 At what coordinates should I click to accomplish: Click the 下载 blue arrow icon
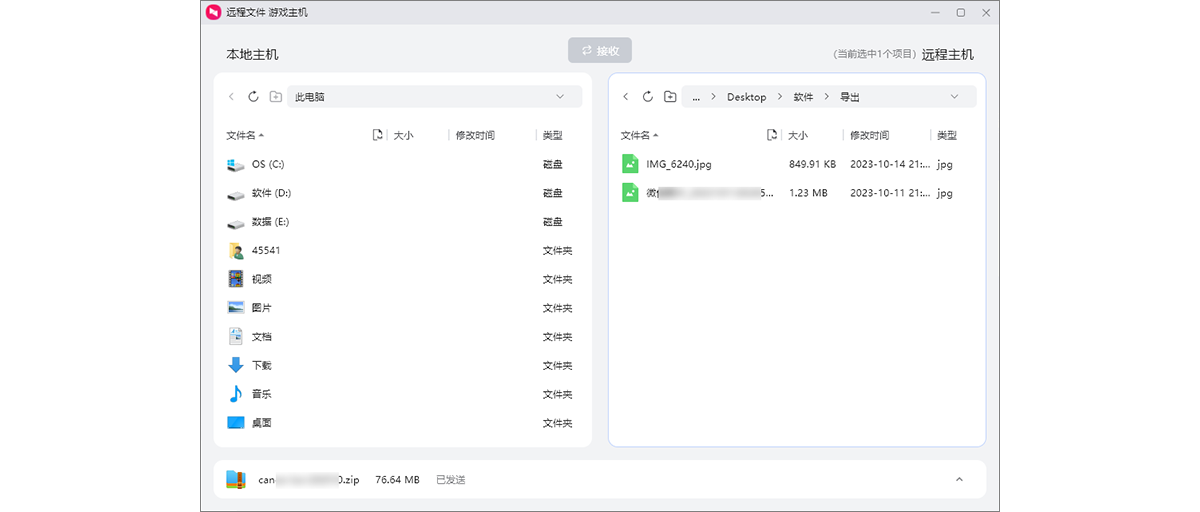pyautogui.click(x=236, y=365)
